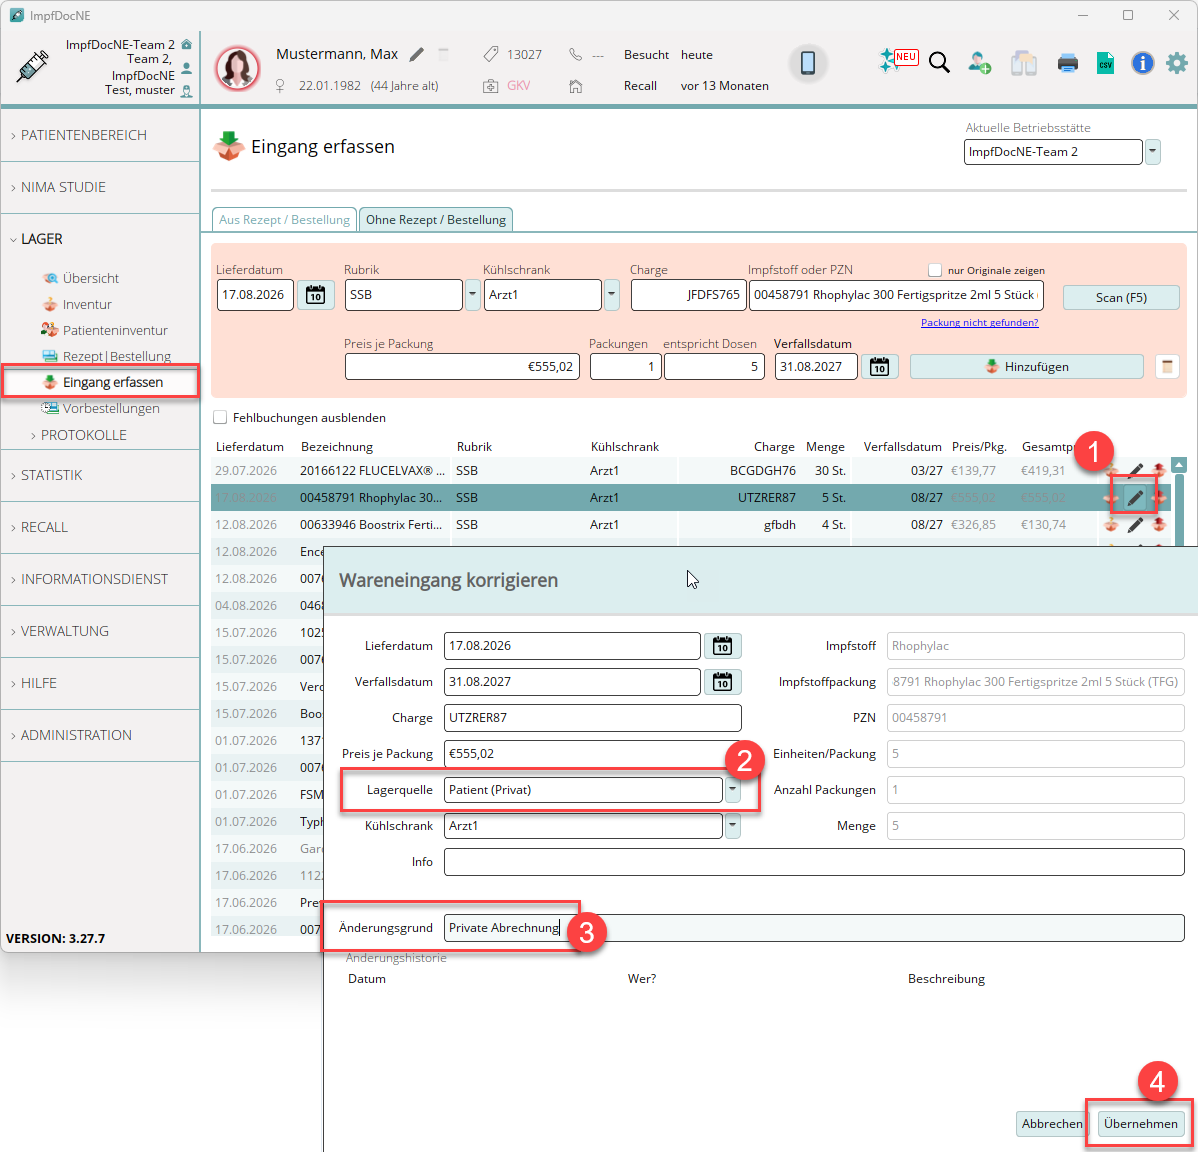Screen dimensions: 1198x1152
Task: Open the Lagerquelle dropdown arrow
Action: click(x=732, y=789)
